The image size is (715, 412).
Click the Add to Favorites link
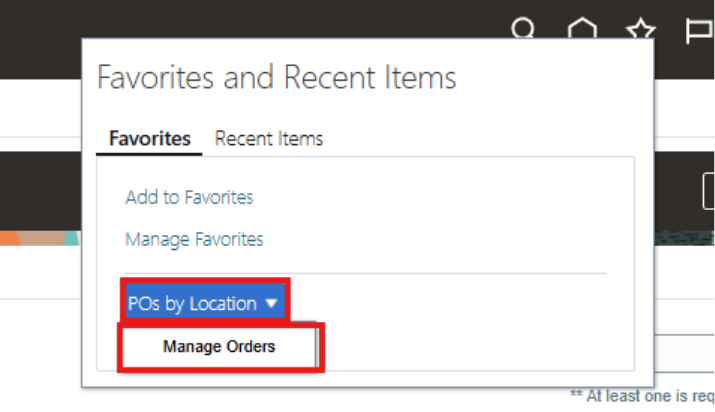coord(189,197)
